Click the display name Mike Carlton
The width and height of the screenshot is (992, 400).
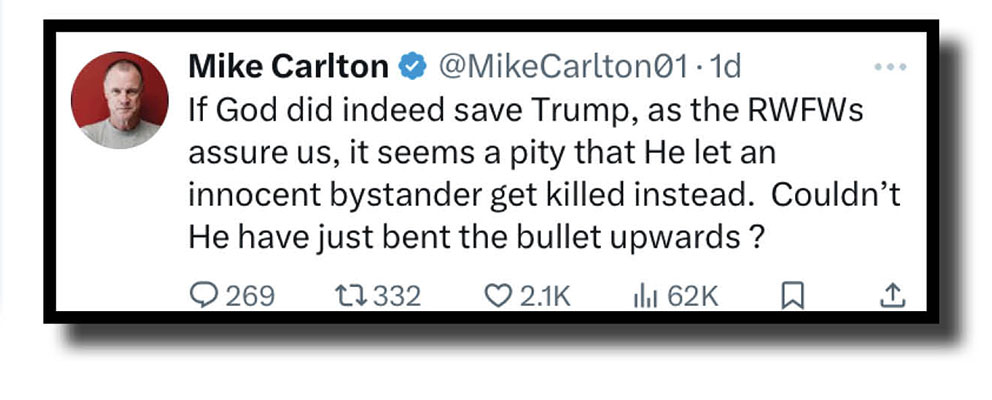[x=288, y=68]
